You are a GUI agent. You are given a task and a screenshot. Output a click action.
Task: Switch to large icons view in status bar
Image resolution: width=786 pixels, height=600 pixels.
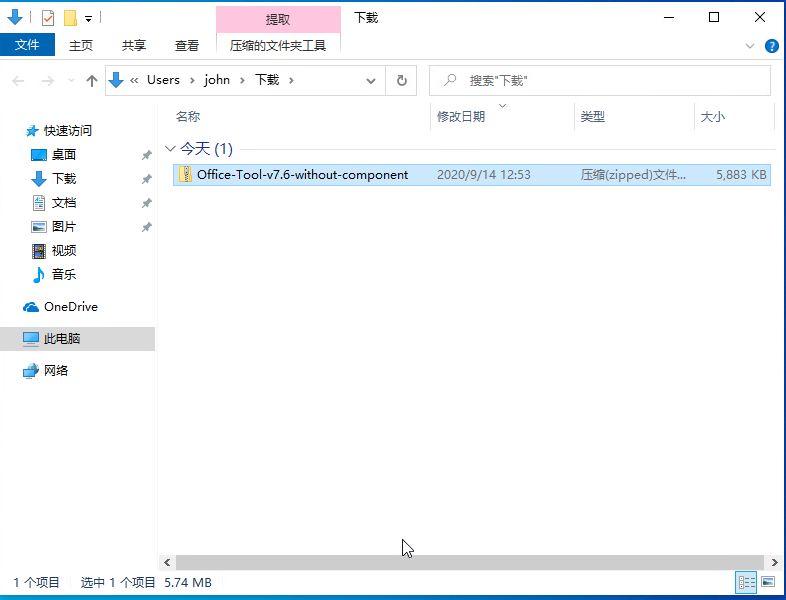pyautogui.click(x=768, y=582)
